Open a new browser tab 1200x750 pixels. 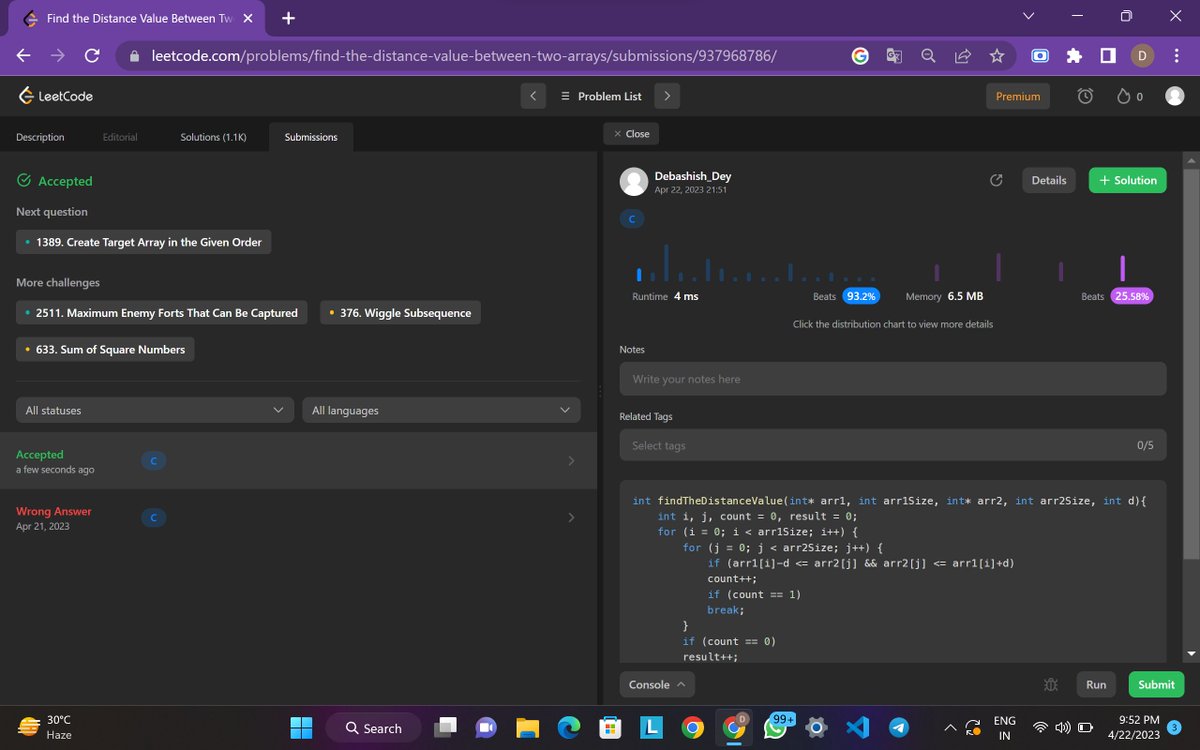click(288, 18)
